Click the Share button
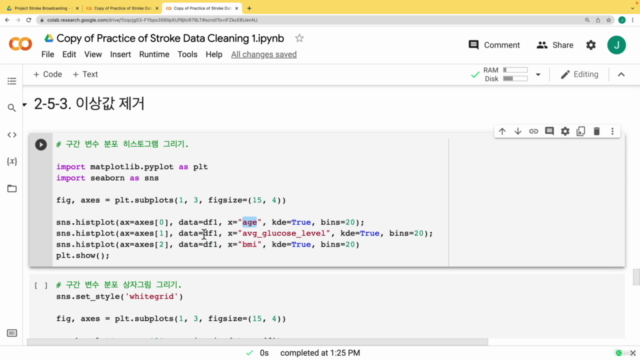The width and height of the screenshot is (640, 360). click(x=555, y=45)
